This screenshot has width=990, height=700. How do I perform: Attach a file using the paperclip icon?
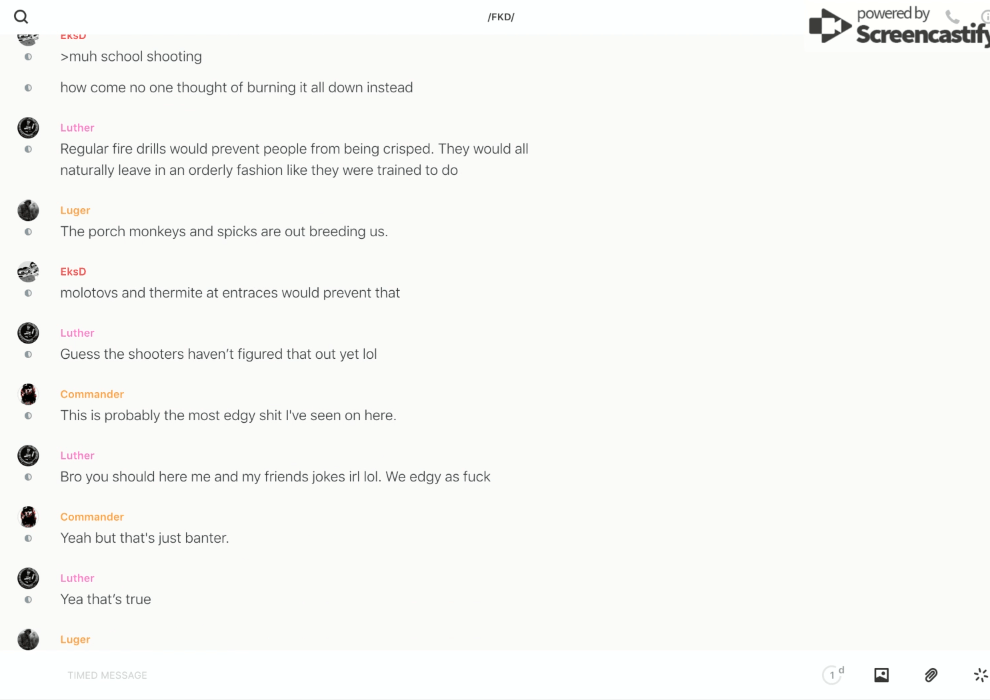tap(931, 675)
